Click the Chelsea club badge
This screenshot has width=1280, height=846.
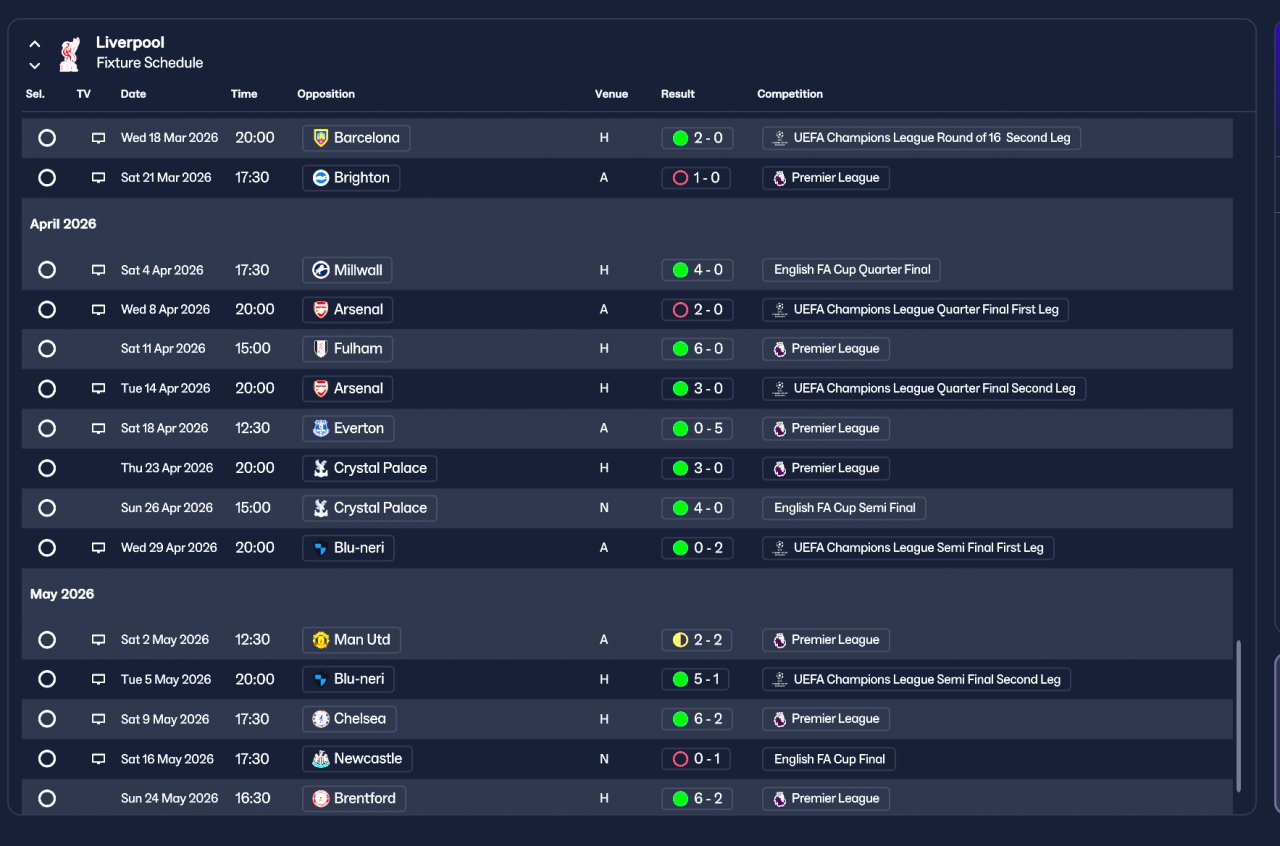coord(320,719)
